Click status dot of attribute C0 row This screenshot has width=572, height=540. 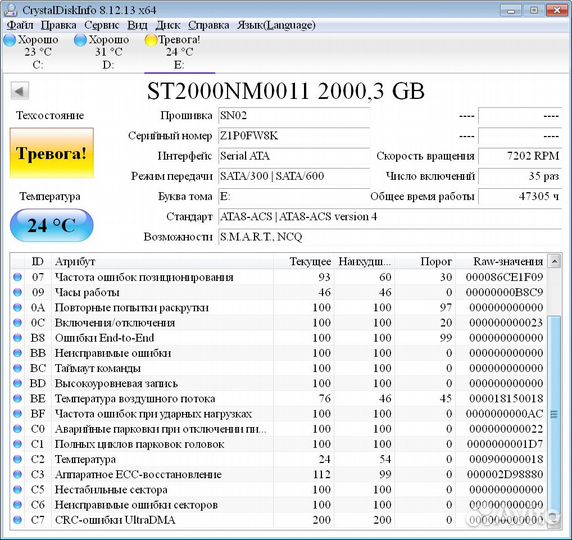pyautogui.click(x=18, y=429)
